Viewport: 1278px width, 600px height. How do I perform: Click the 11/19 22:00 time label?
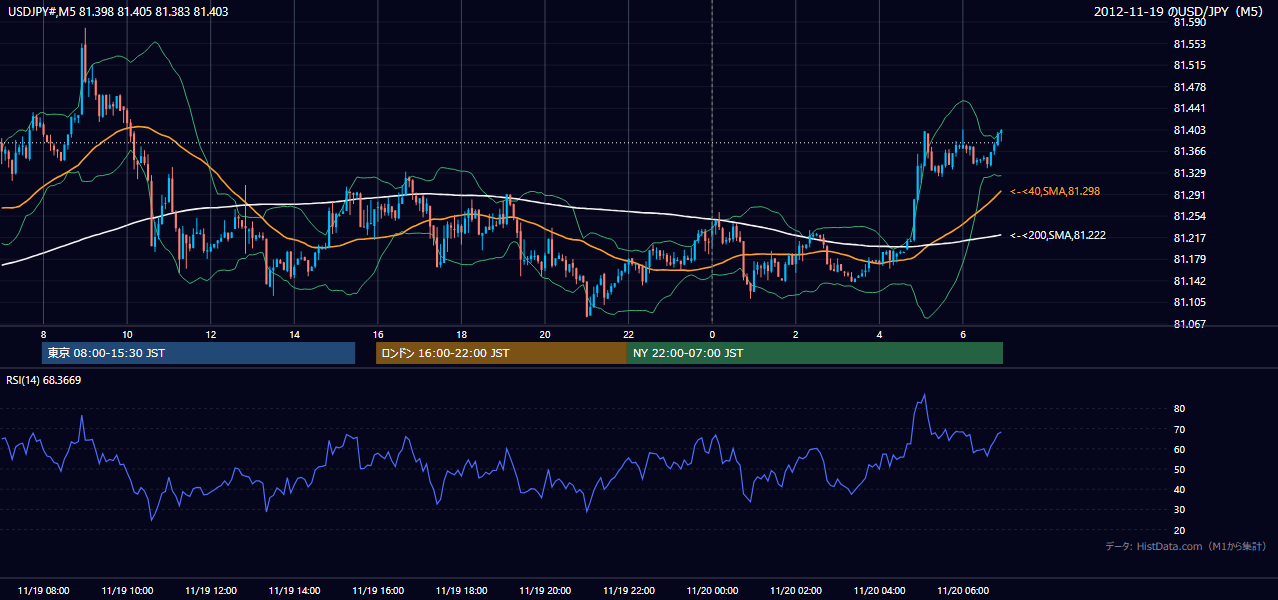click(x=629, y=590)
